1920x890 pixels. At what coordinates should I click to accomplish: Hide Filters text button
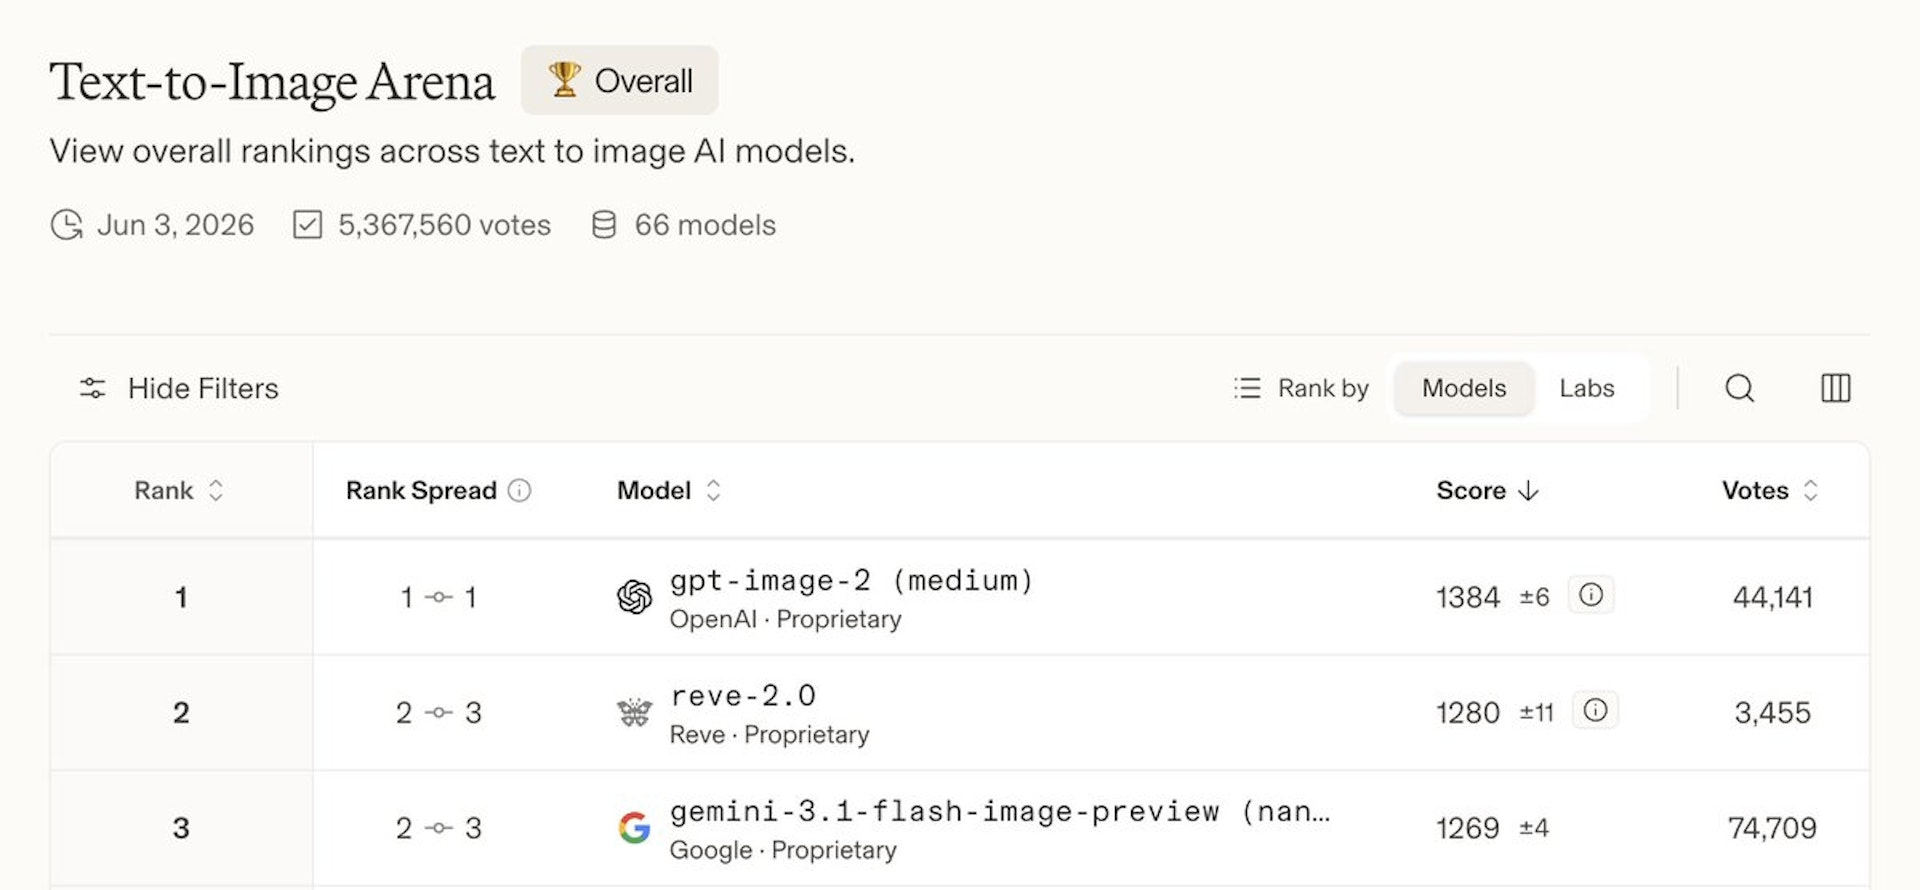pos(203,388)
